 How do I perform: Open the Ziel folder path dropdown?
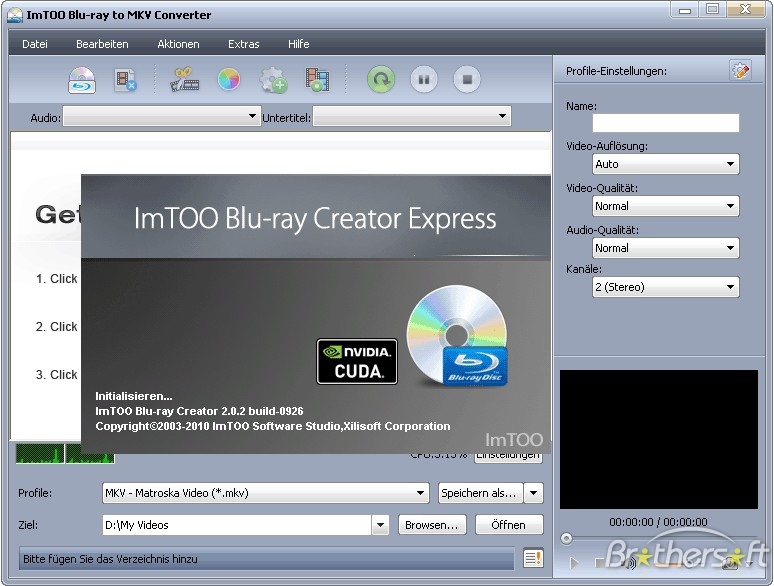point(380,525)
